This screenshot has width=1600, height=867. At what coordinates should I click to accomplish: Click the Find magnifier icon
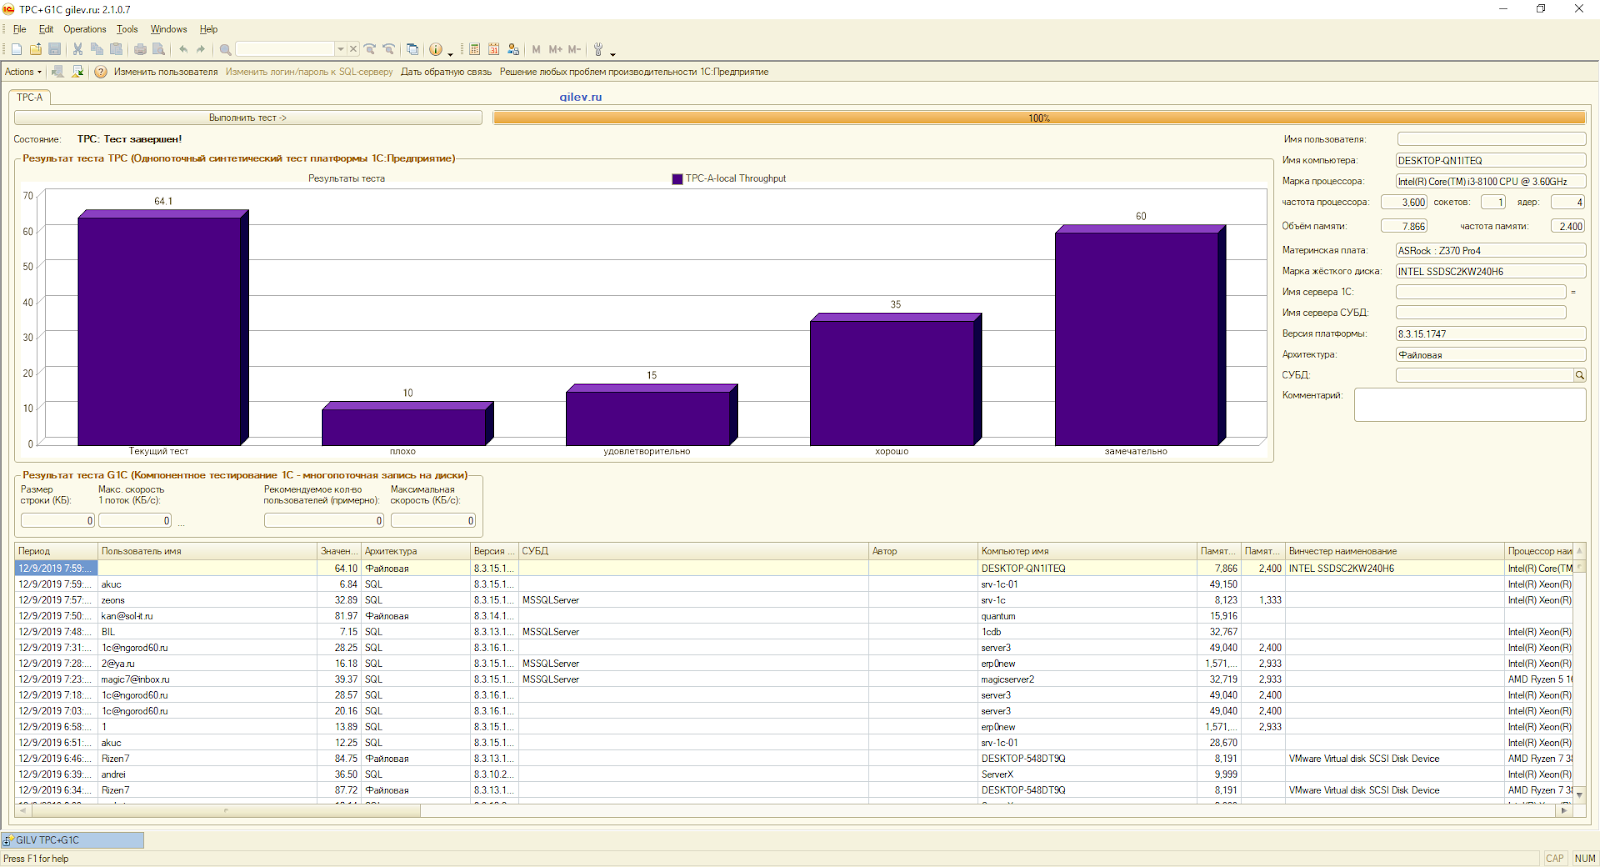click(225, 49)
